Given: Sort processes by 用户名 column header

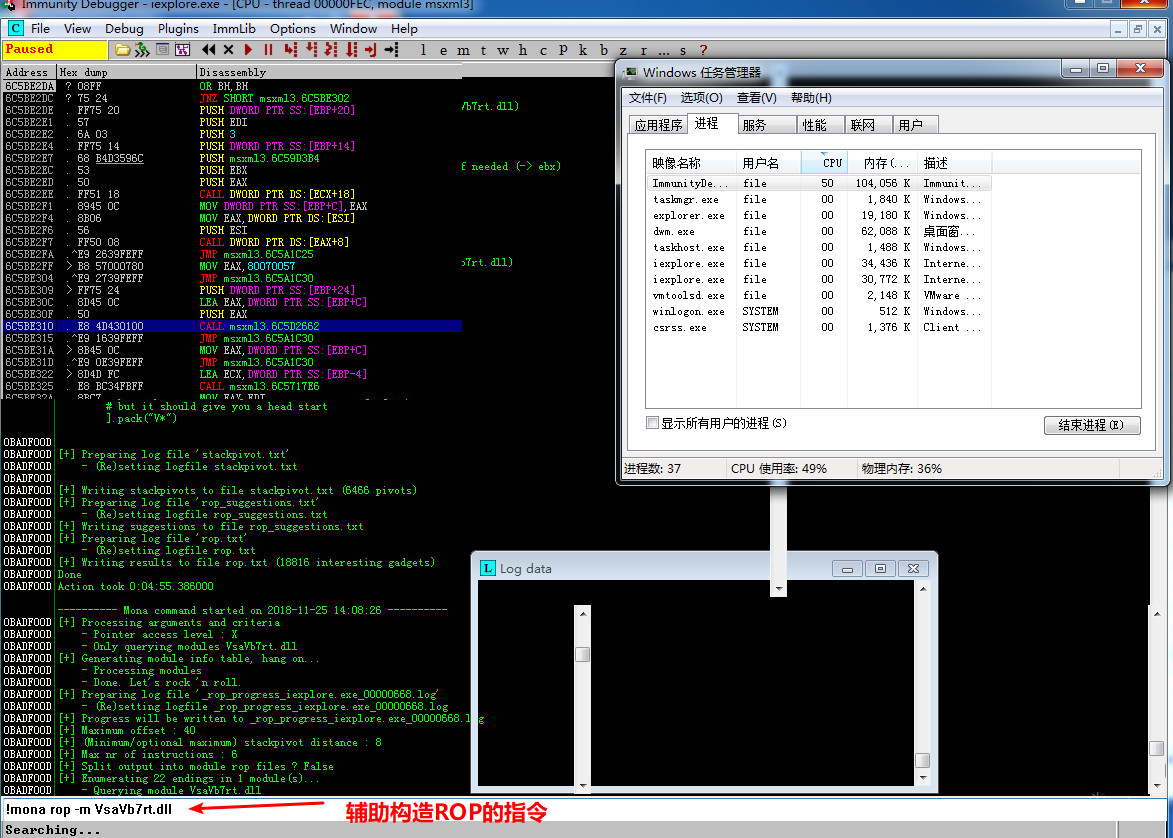Looking at the screenshot, I should click(768, 162).
